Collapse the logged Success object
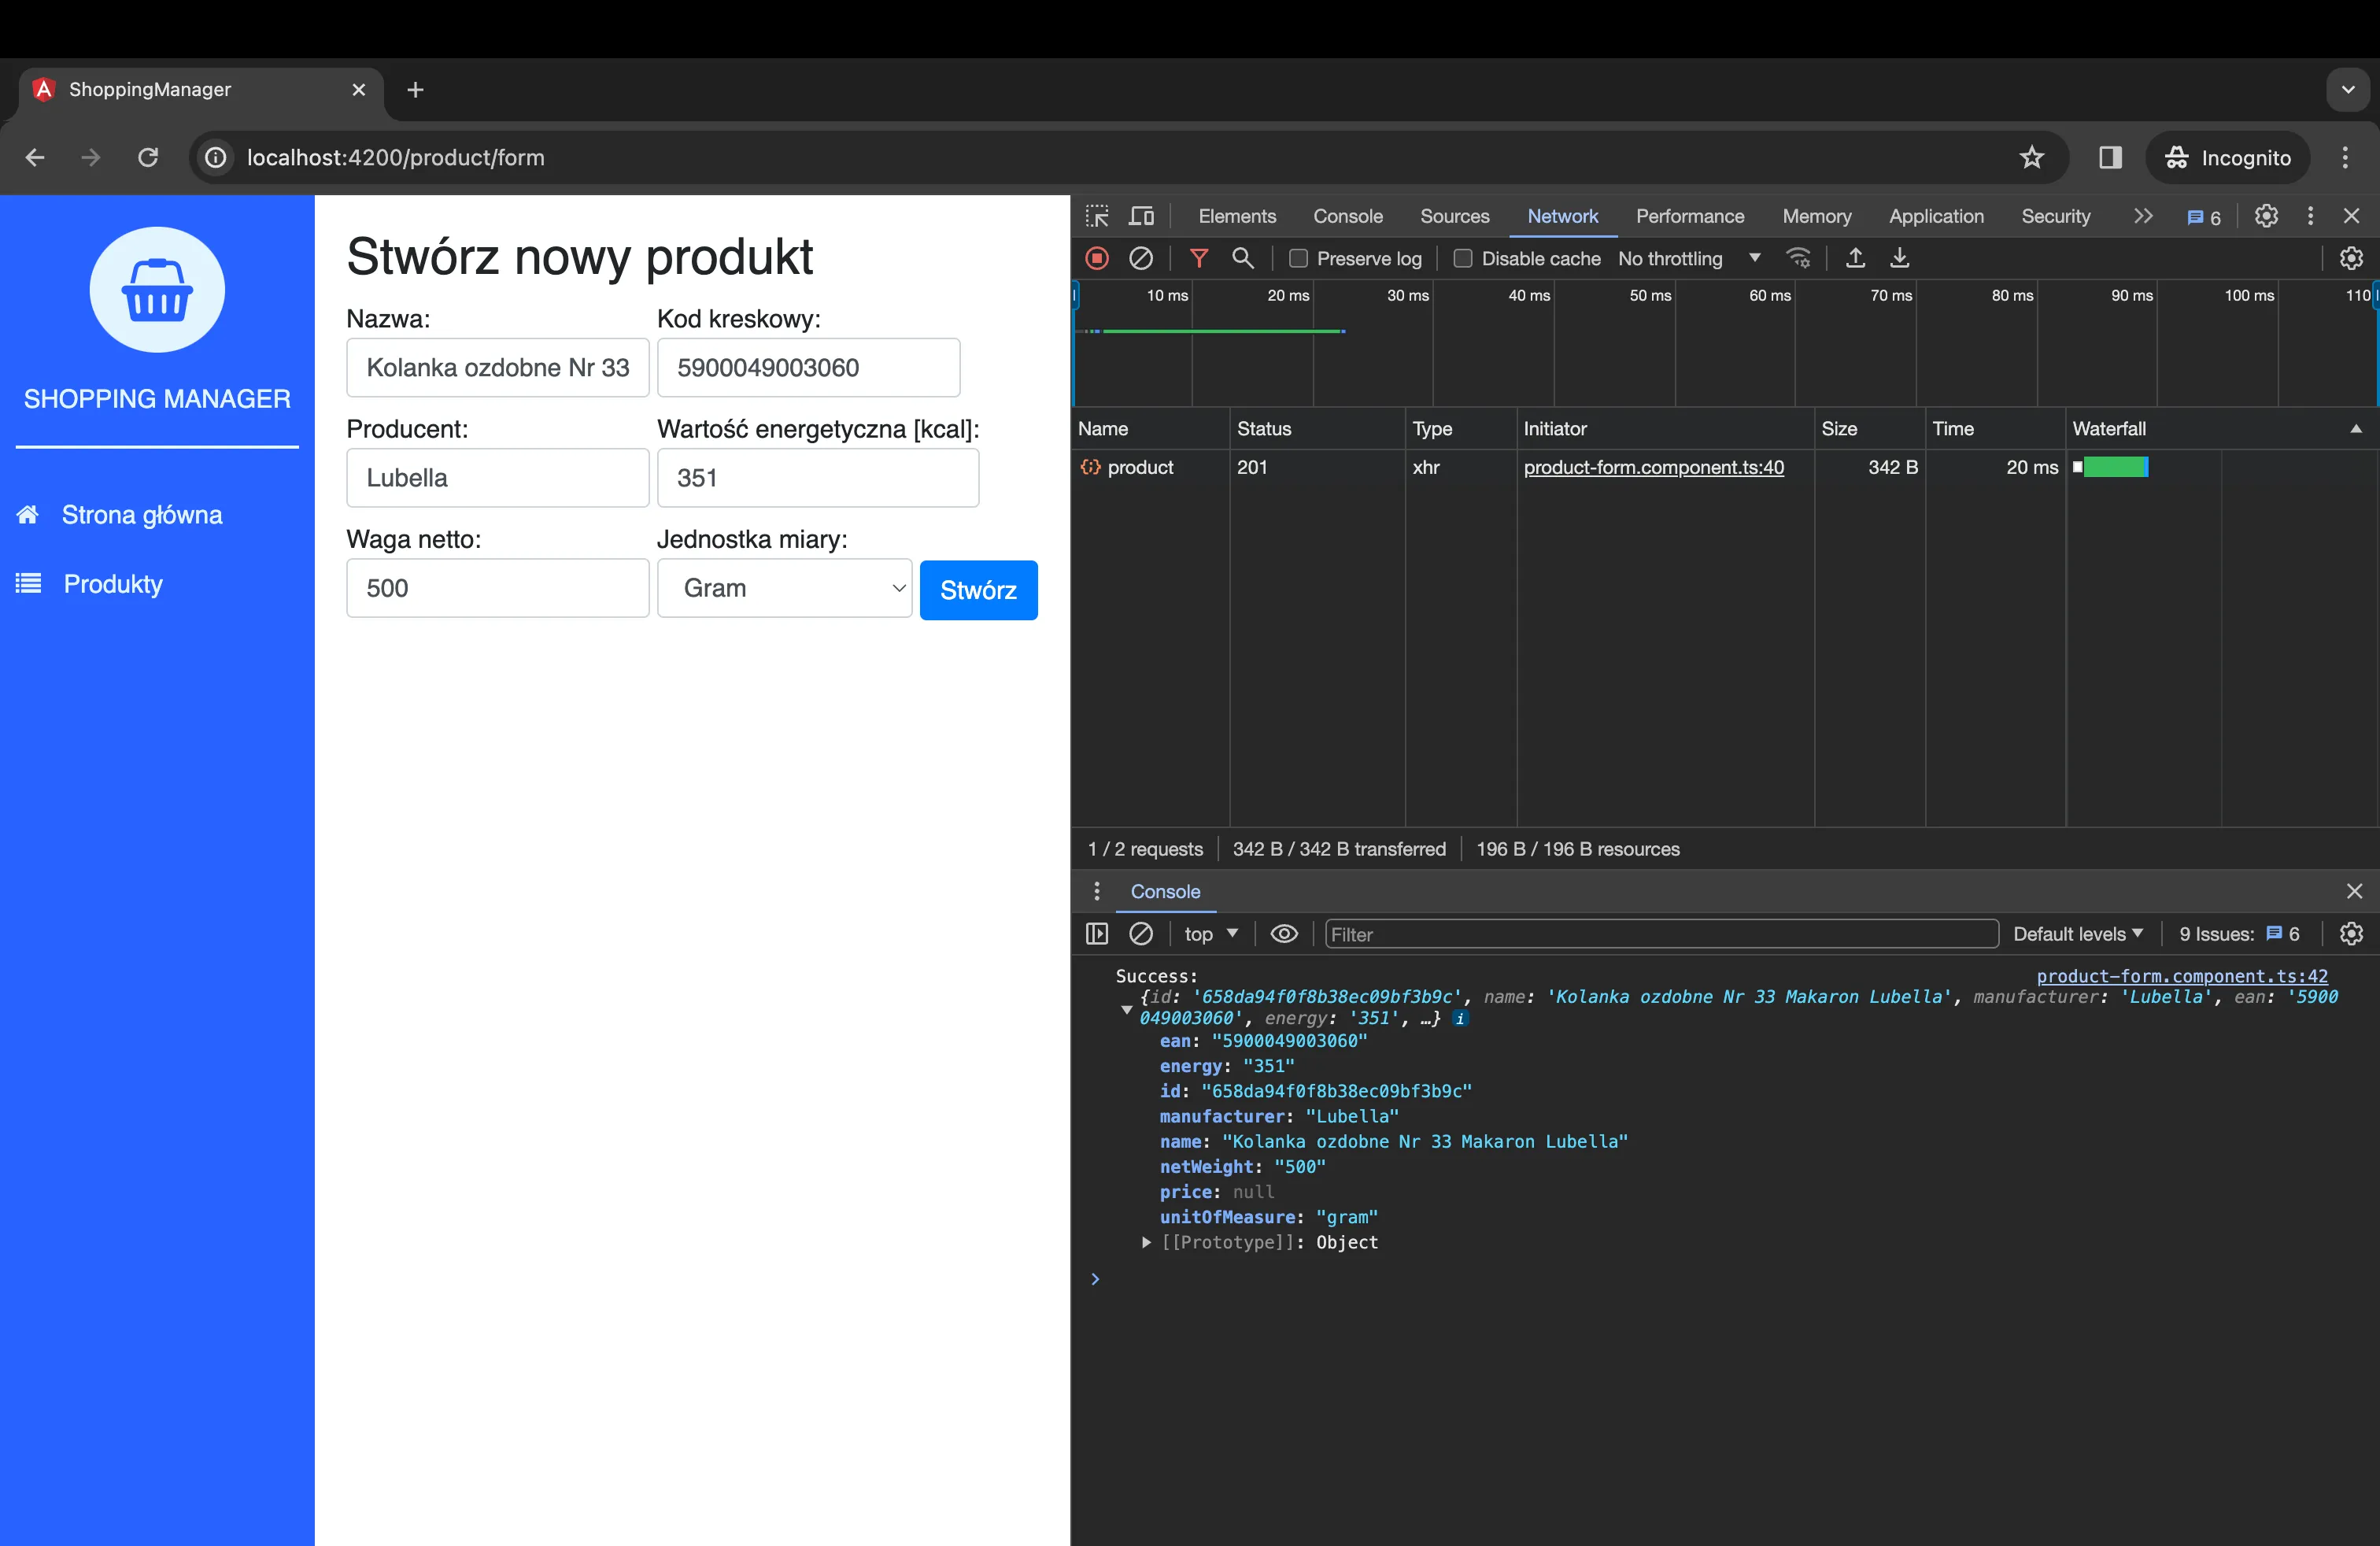 click(x=1127, y=1010)
